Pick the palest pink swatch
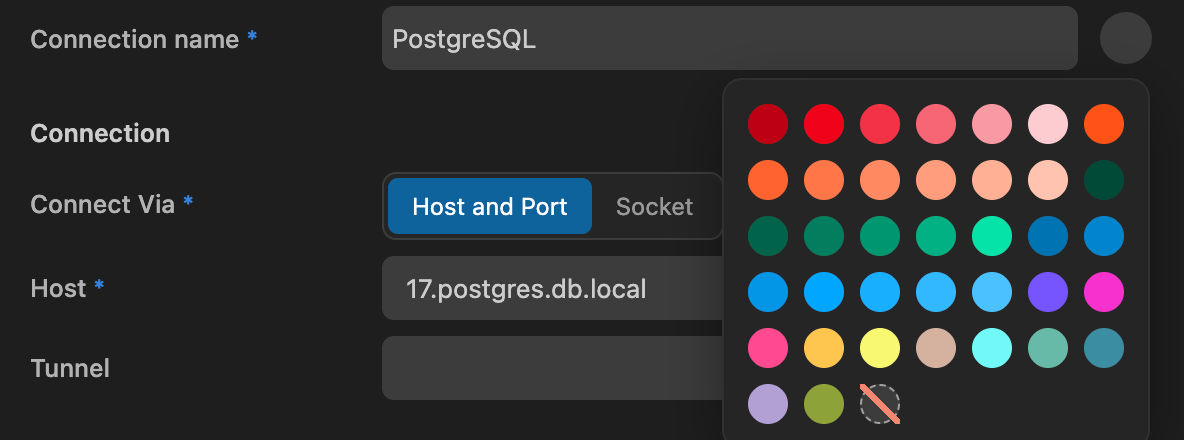This screenshot has width=1184, height=440. click(1048, 124)
